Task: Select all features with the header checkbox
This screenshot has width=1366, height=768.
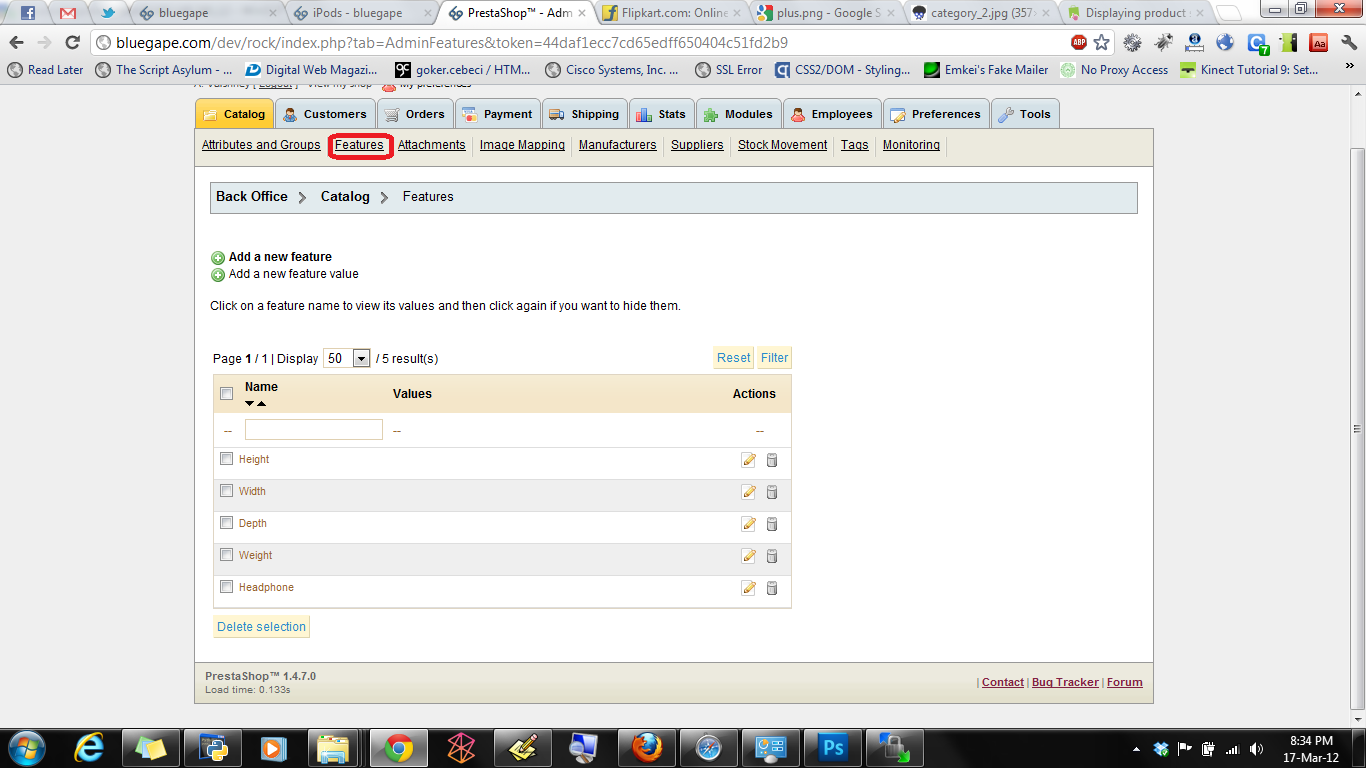Action: coord(227,394)
